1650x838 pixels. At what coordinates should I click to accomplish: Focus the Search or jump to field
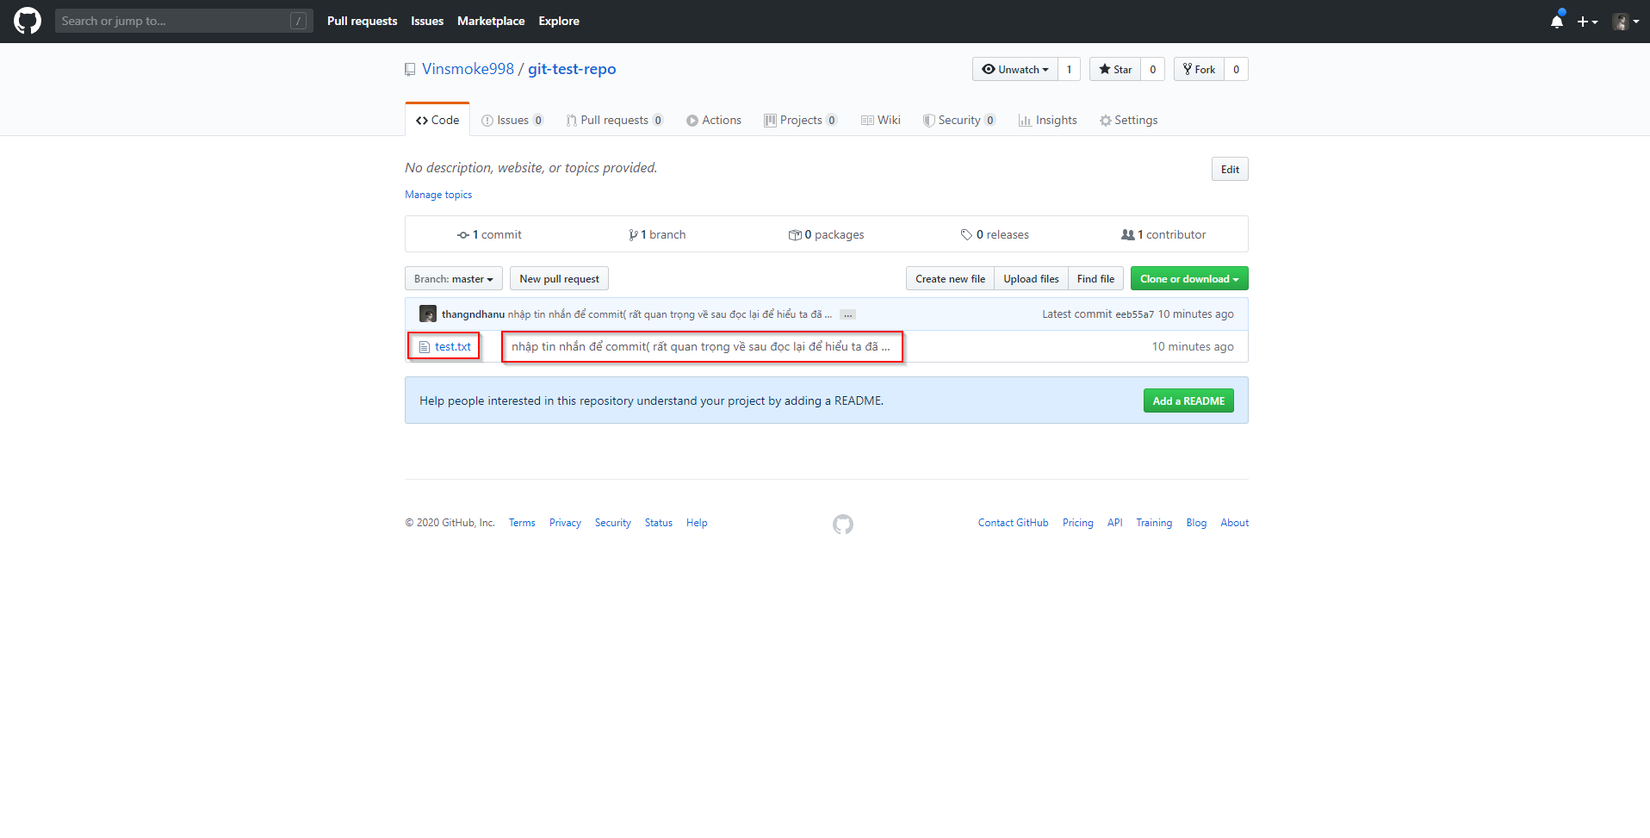tap(184, 21)
